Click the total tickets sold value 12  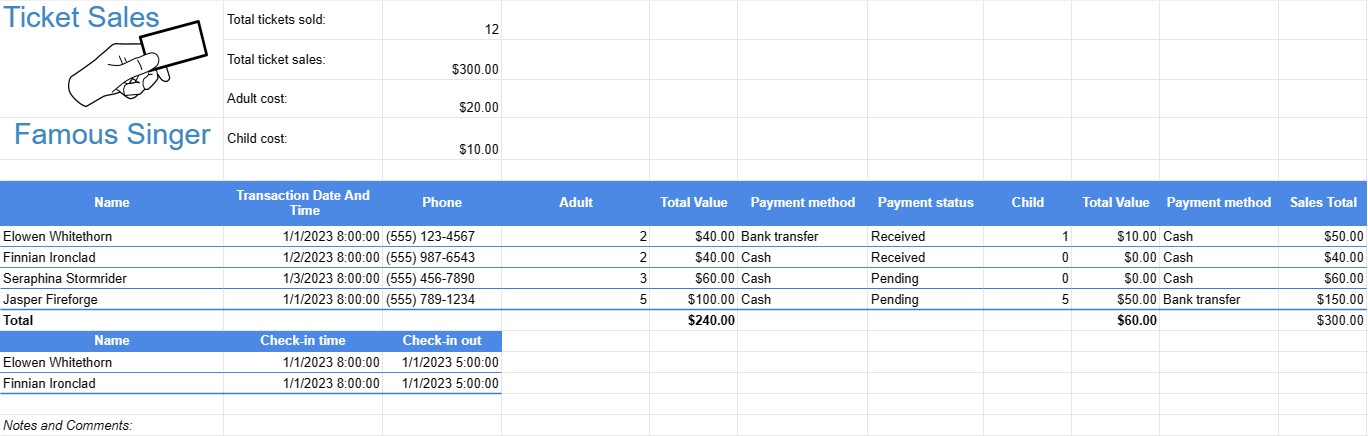point(491,30)
